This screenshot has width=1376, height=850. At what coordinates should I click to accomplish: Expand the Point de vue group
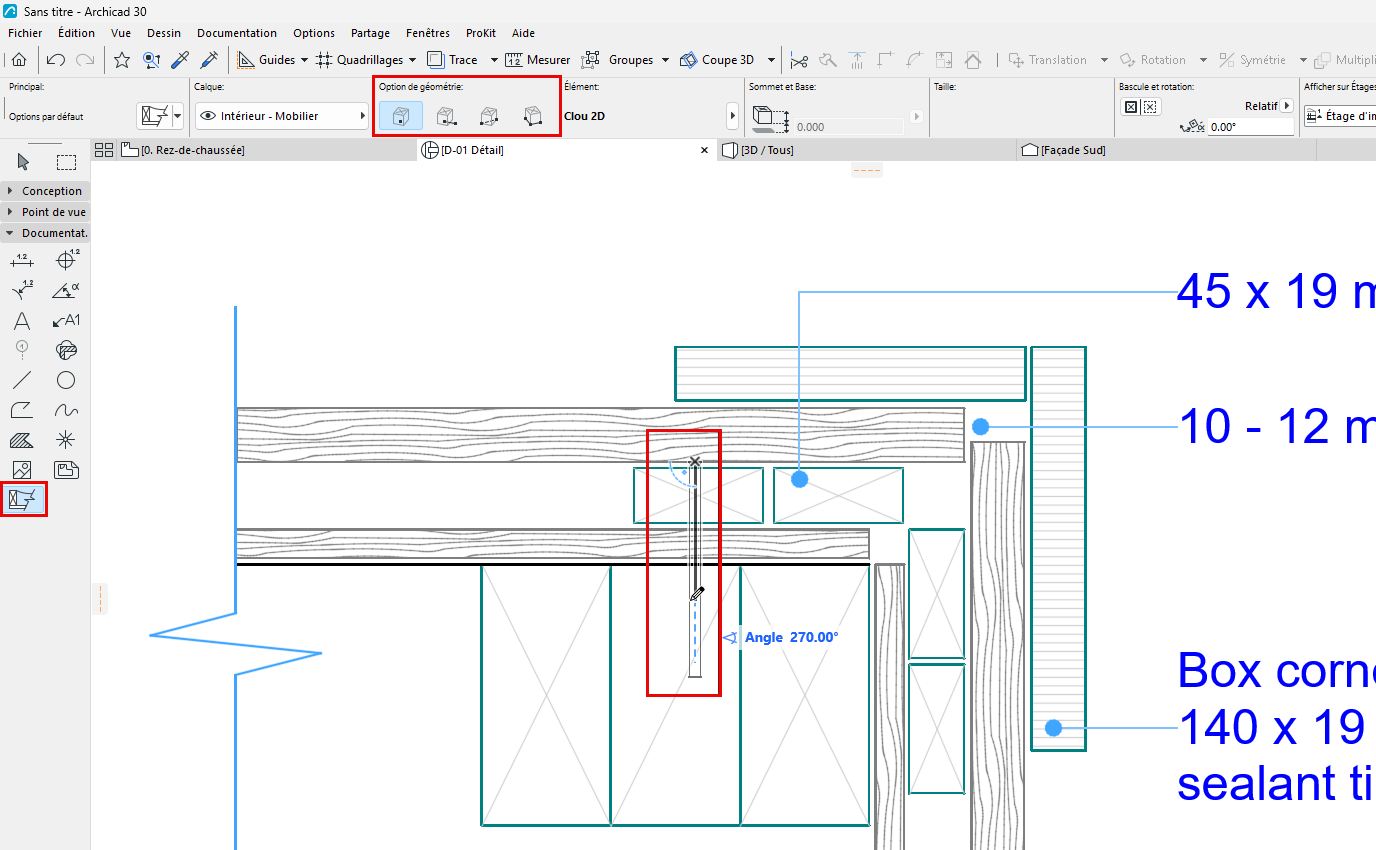point(46,212)
